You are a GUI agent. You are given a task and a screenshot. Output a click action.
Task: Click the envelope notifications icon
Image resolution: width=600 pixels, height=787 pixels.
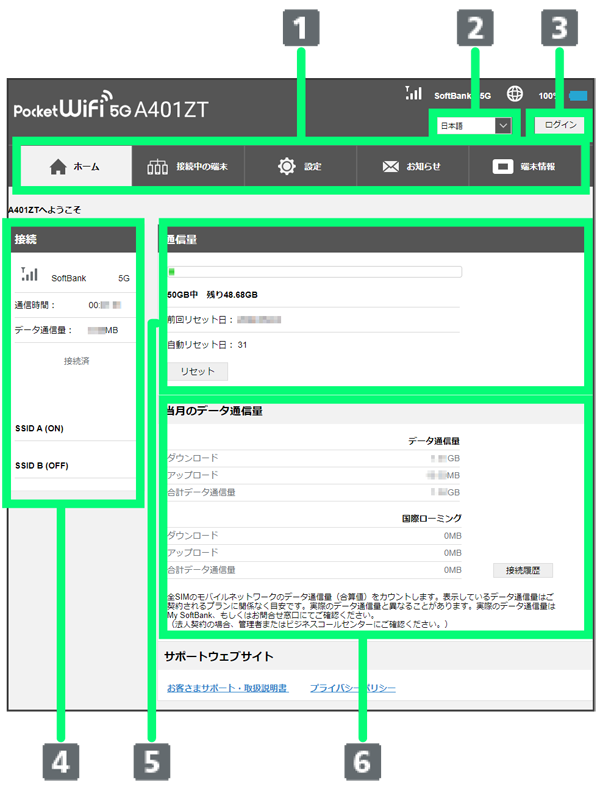pyautogui.click(x=390, y=167)
